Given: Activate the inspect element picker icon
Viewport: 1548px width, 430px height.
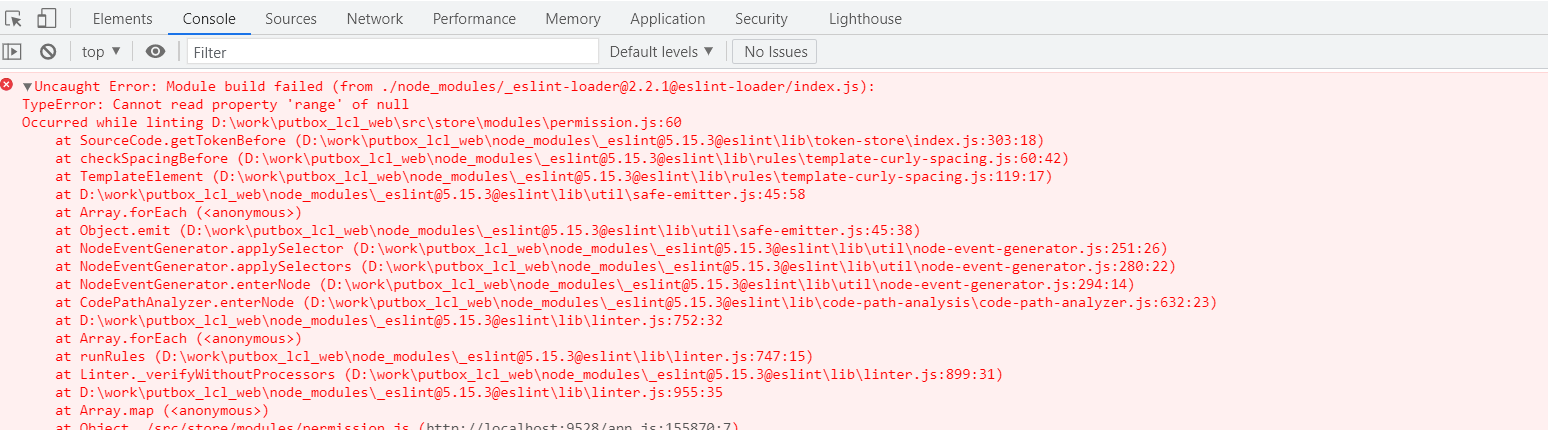Looking at the screenshot, I should pos(14,18).
